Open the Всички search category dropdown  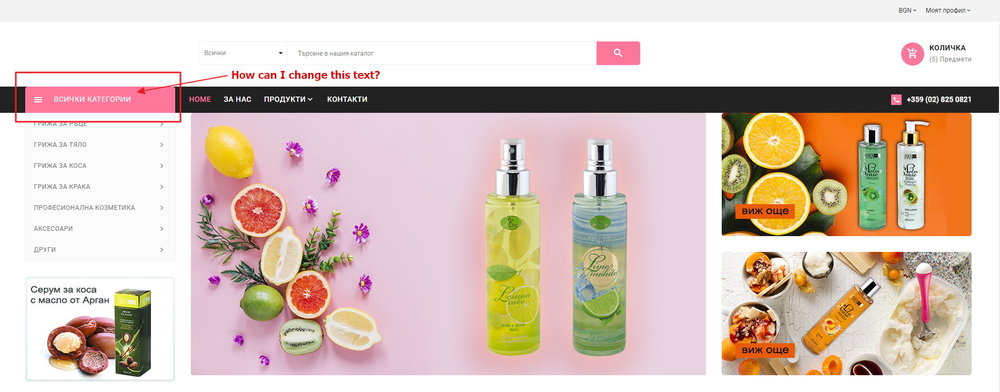tap(244, 53)
